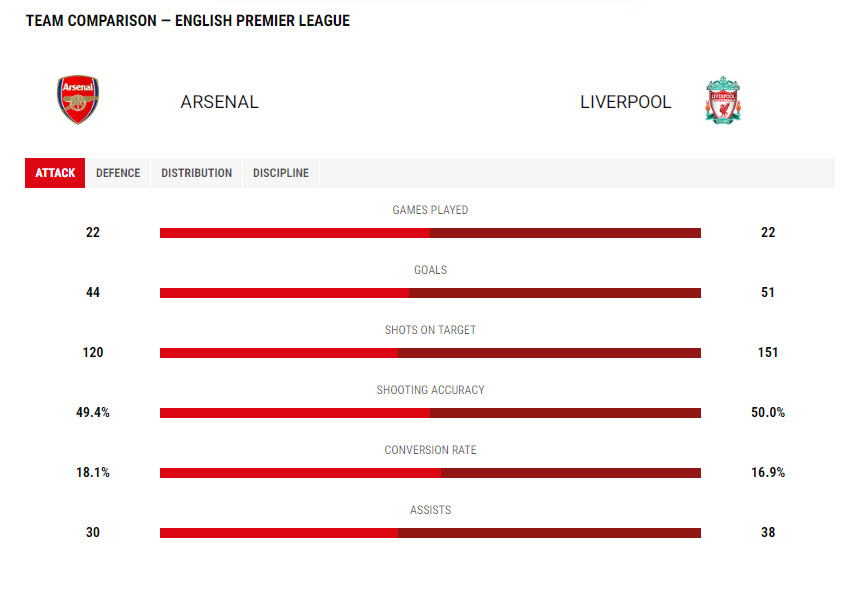Click Arsenal's 18.1% conversion rate
The width and height of the screenshot is (860, 610).
click(93, 472)
